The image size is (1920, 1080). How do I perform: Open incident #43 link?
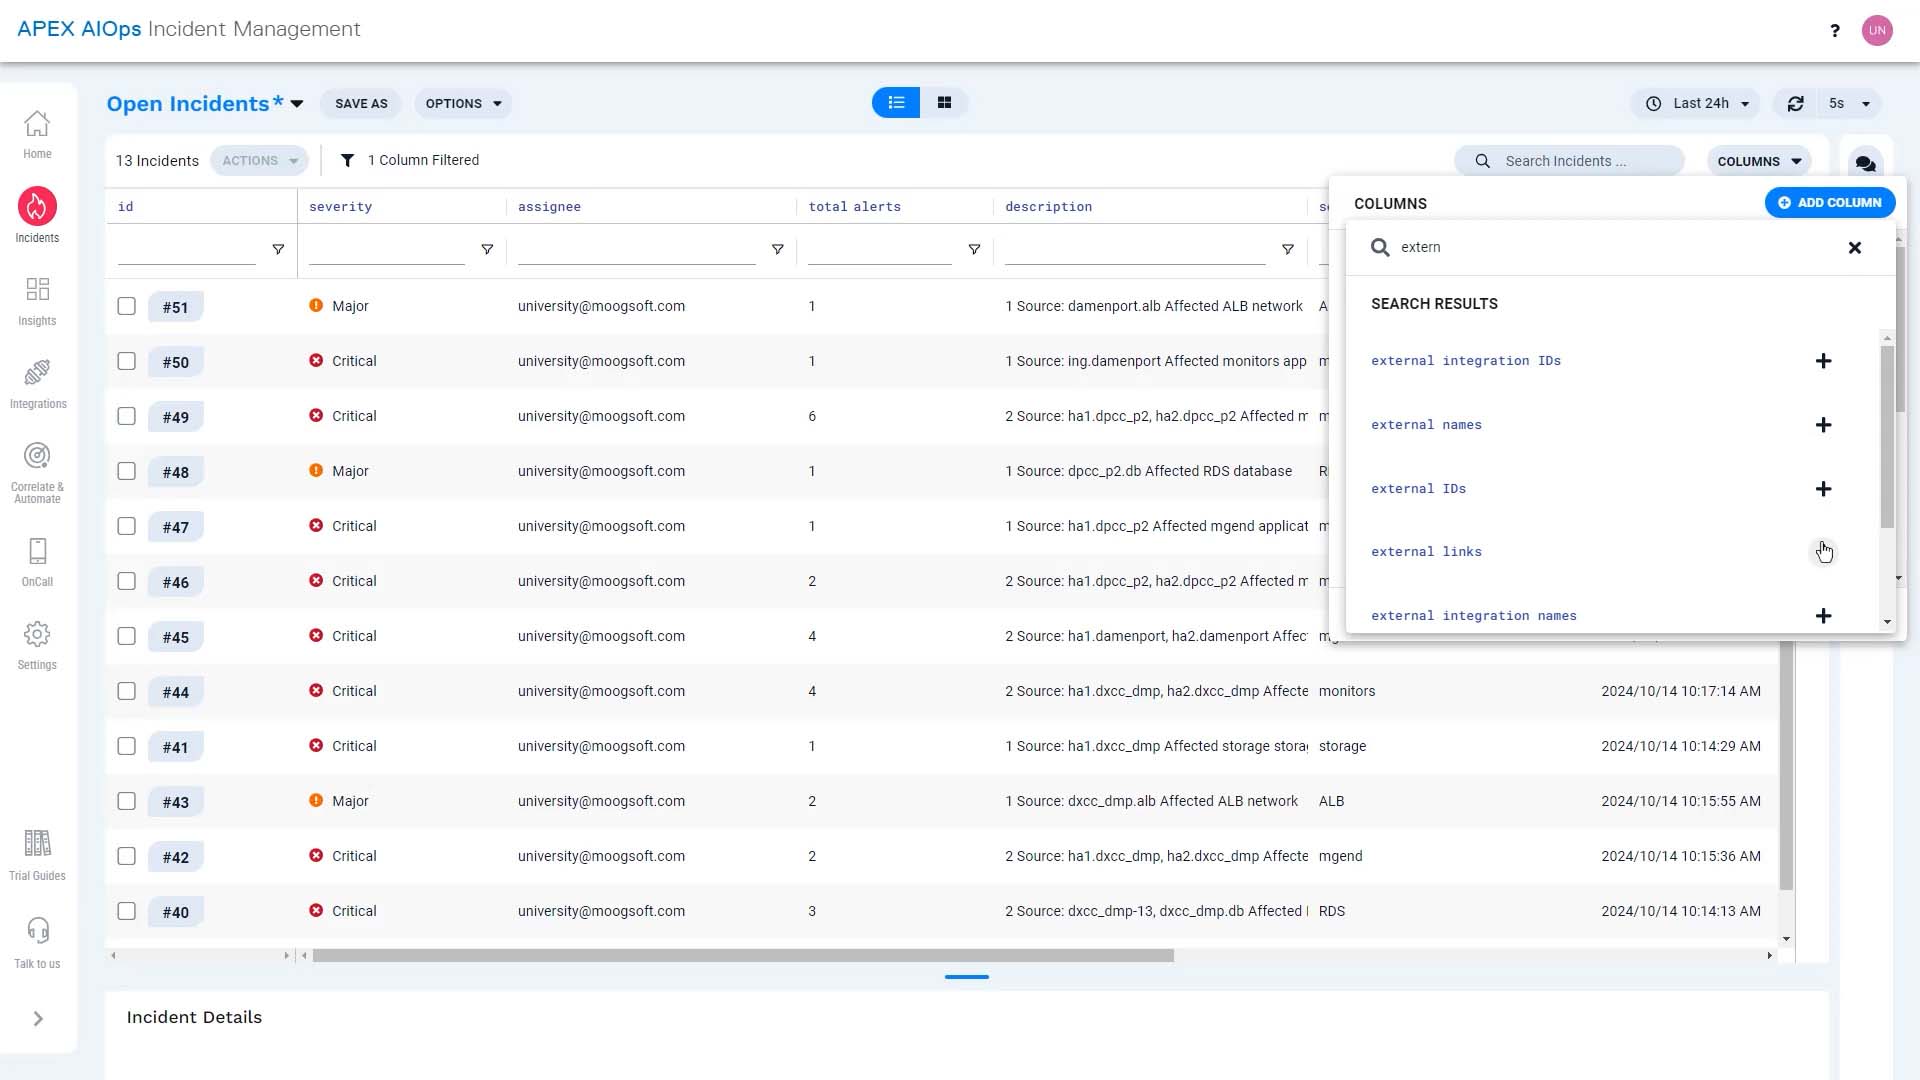pos(176,802)
